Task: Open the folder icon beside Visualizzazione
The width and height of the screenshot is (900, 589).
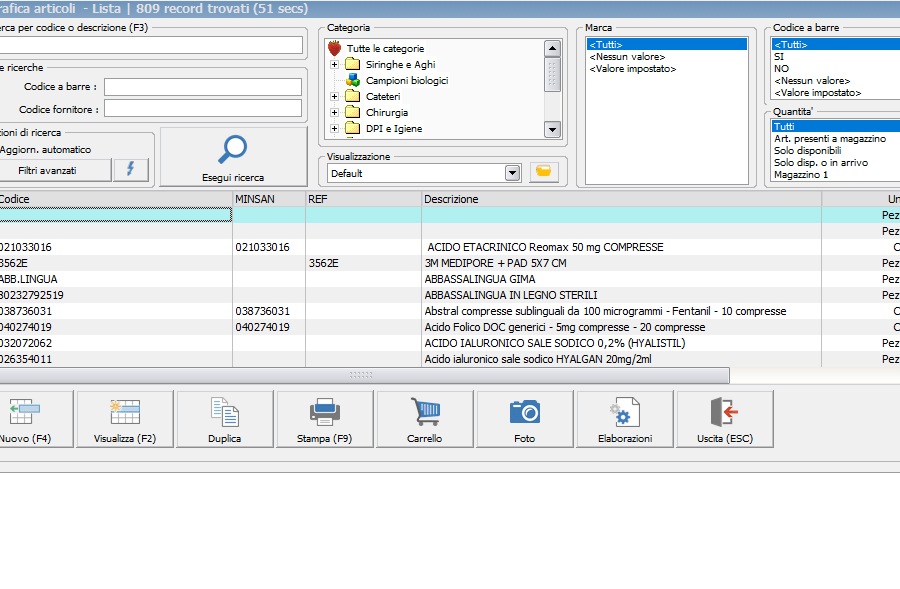Action: pyautogui.click(x=543, y=172)
